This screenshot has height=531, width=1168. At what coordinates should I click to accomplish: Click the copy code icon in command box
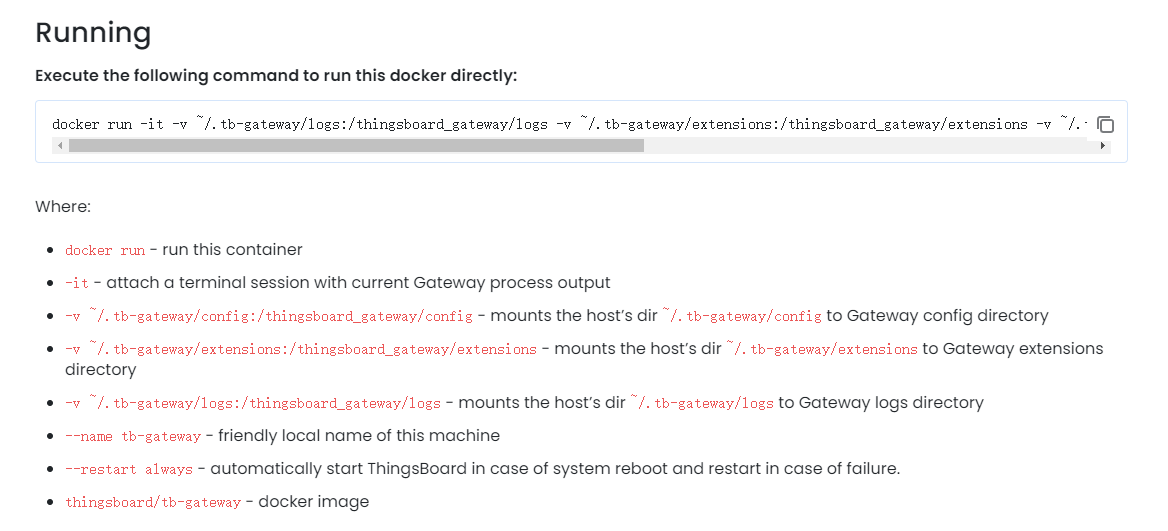(1105, 125)
